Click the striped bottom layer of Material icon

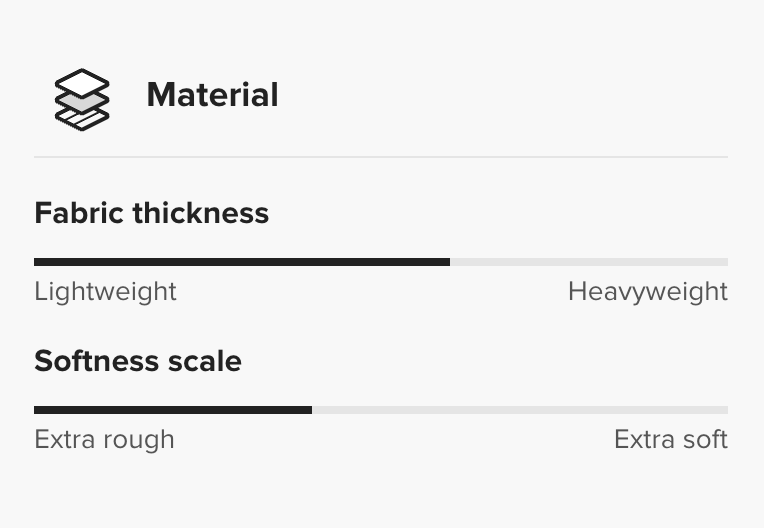click(84, 119)
